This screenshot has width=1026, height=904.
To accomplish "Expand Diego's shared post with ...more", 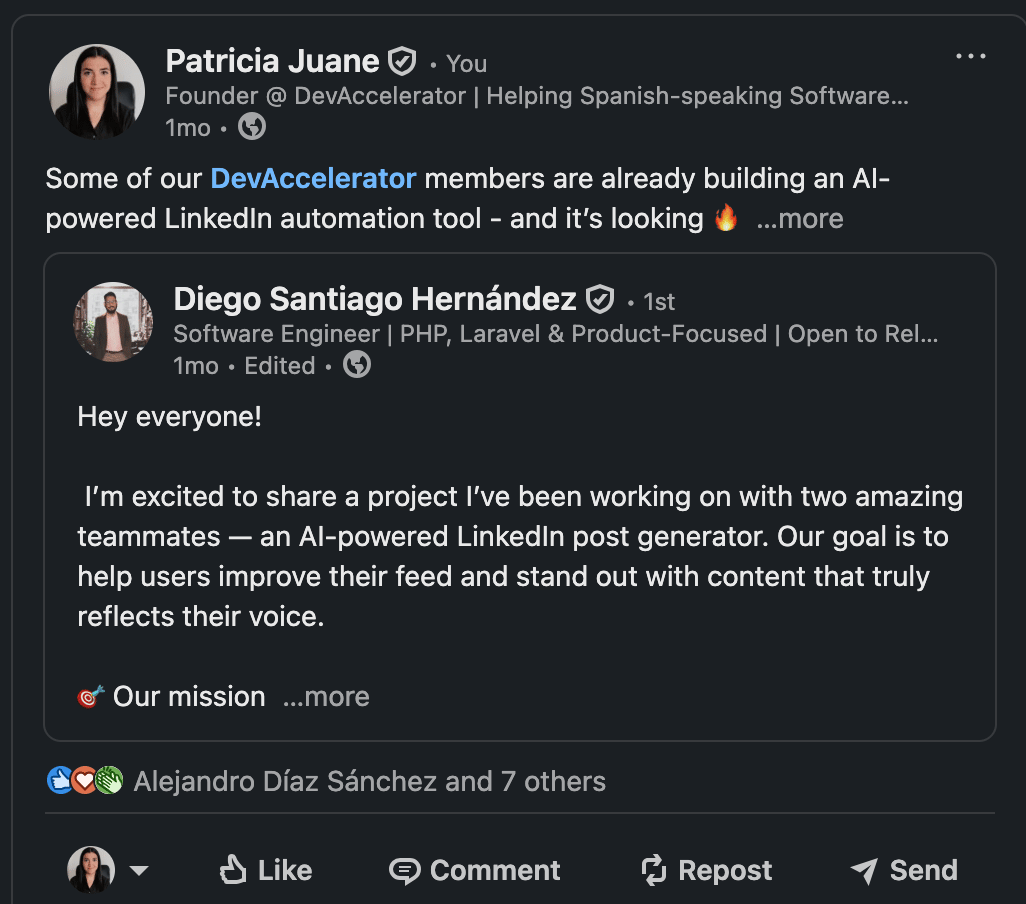I will tap(326, 697).
